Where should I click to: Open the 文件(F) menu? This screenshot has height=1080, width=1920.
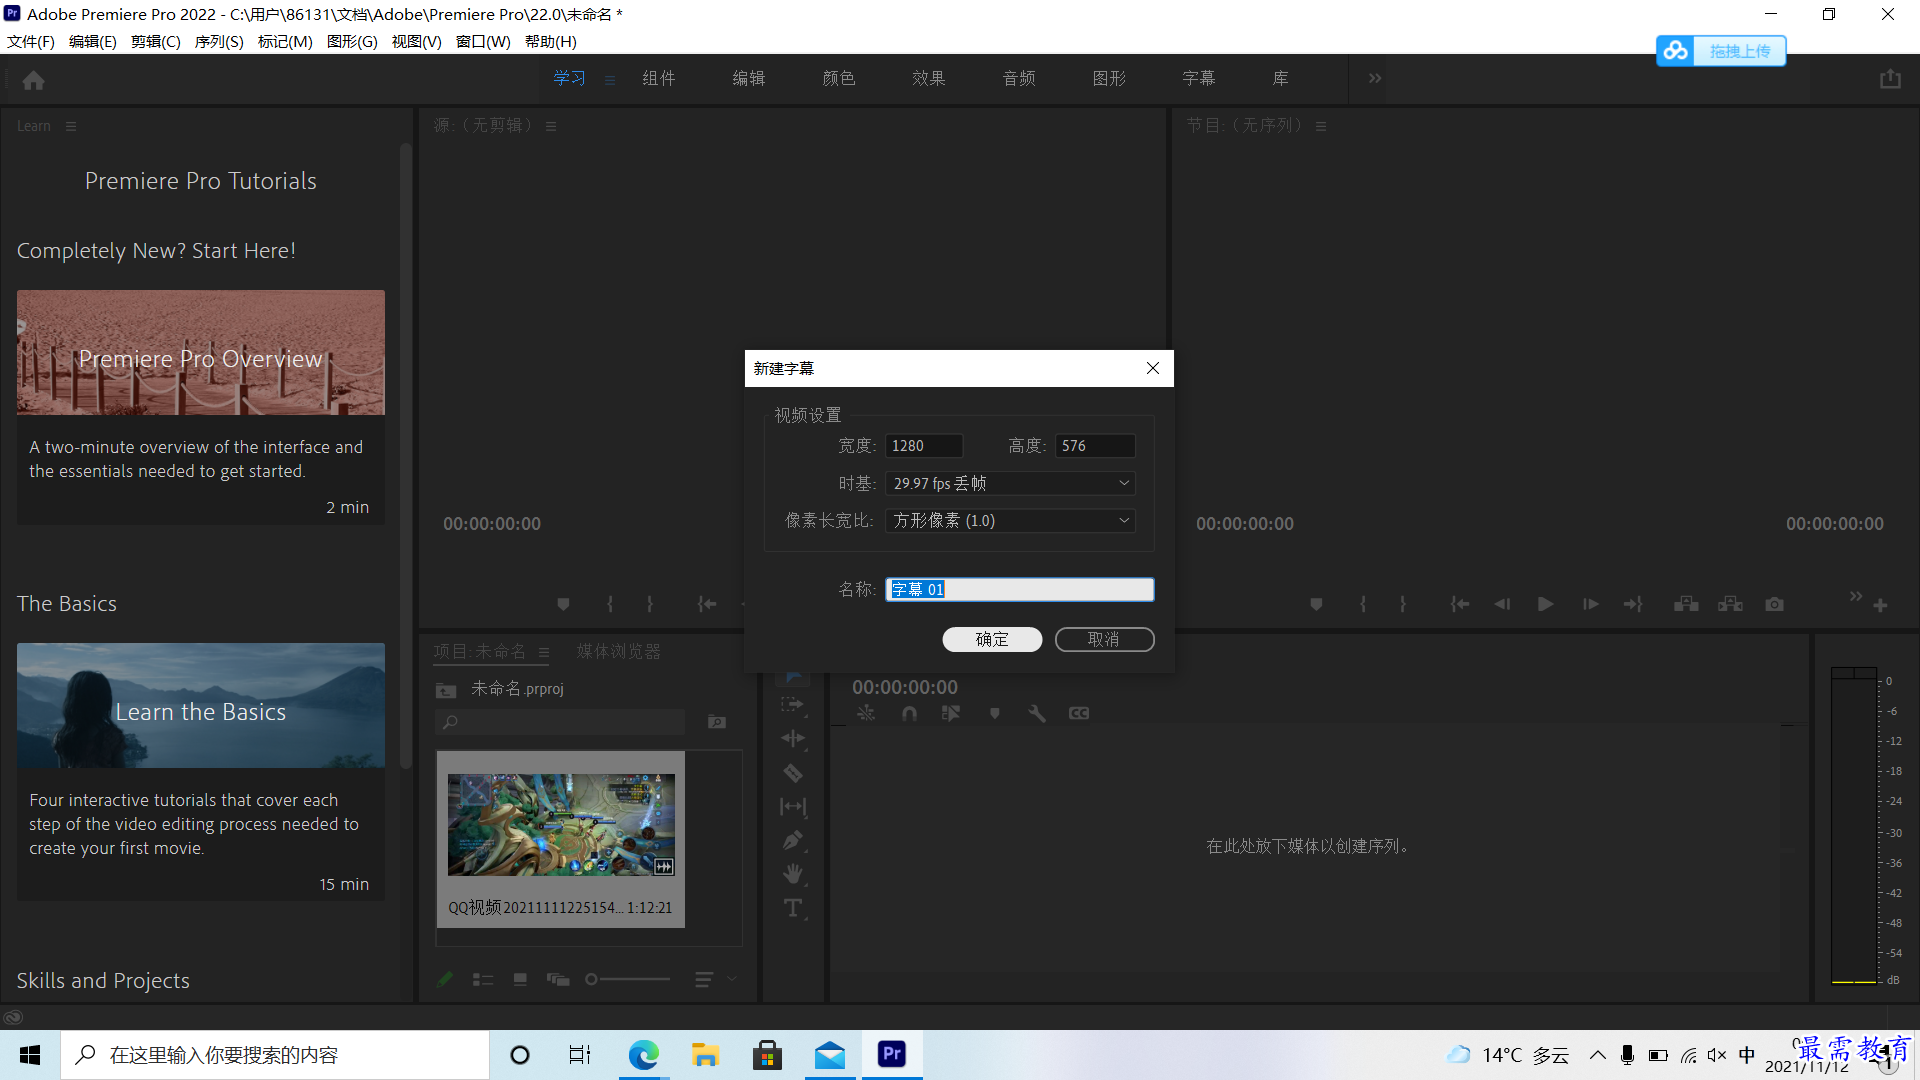31,41
